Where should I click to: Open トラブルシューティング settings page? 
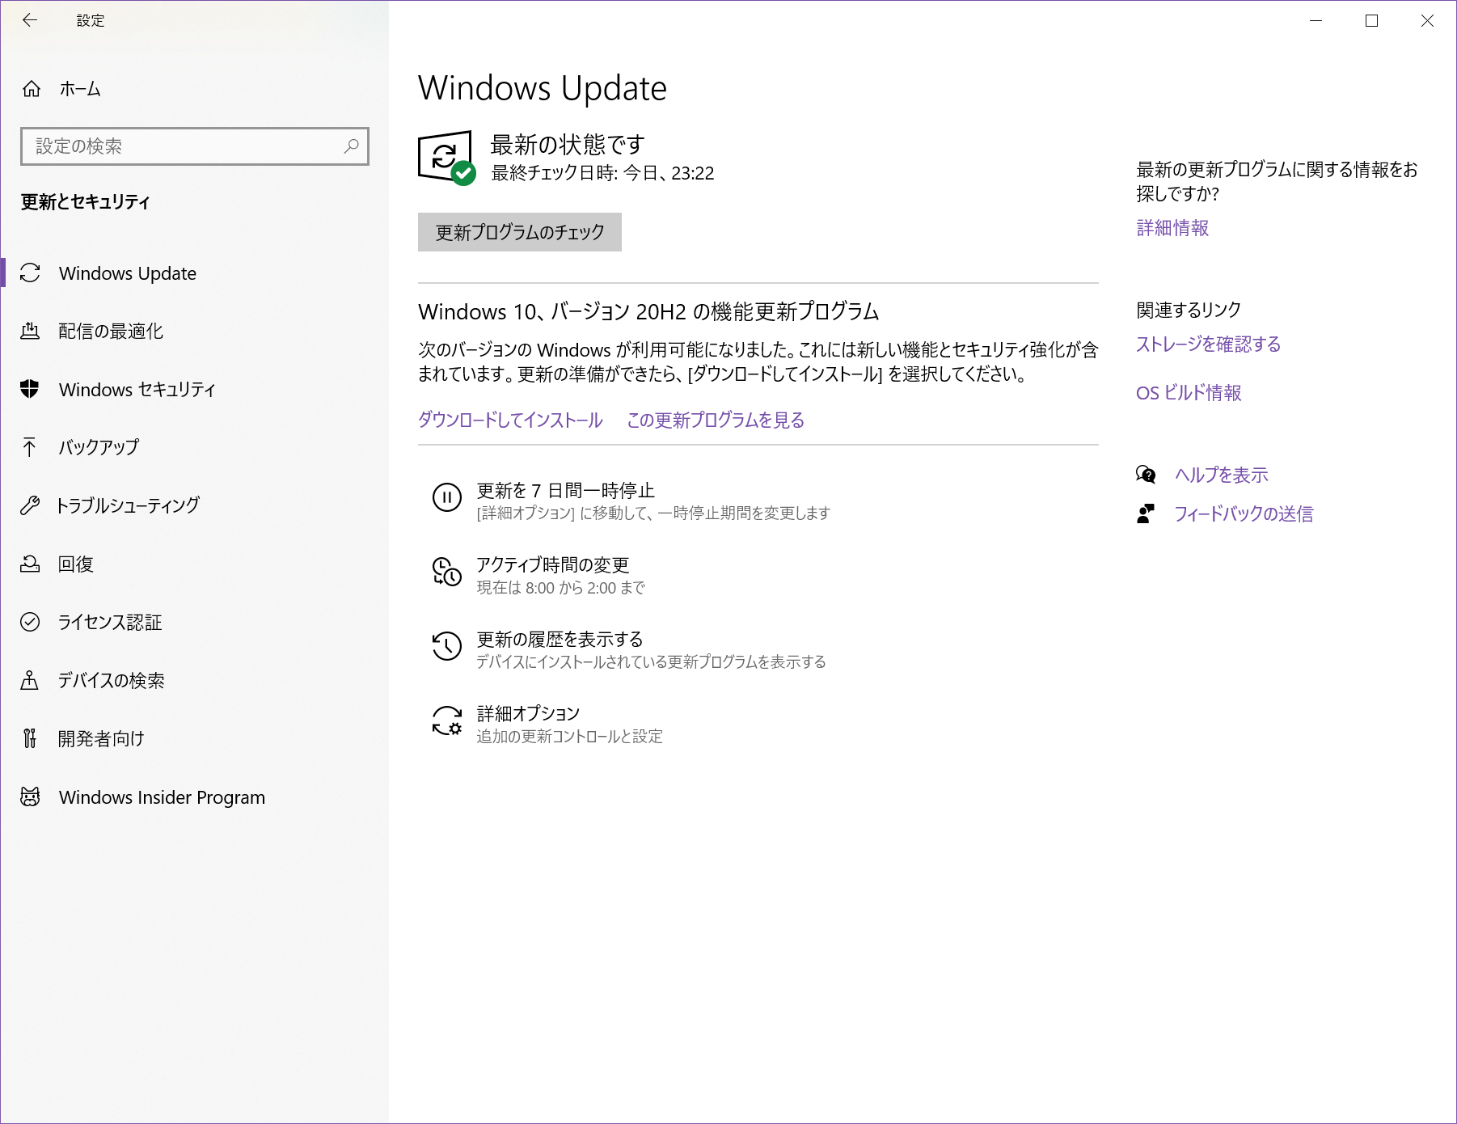(x=128, y=505)
